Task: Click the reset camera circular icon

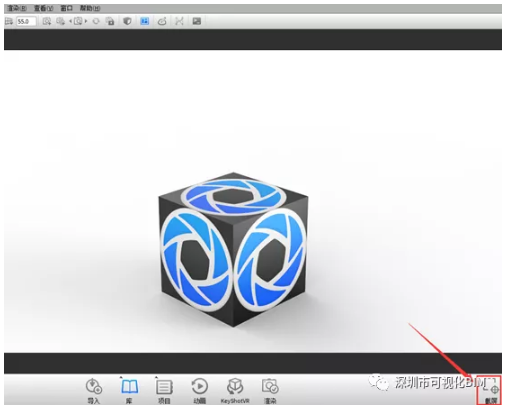Action: pyautogui.click(x=96, y=21)
